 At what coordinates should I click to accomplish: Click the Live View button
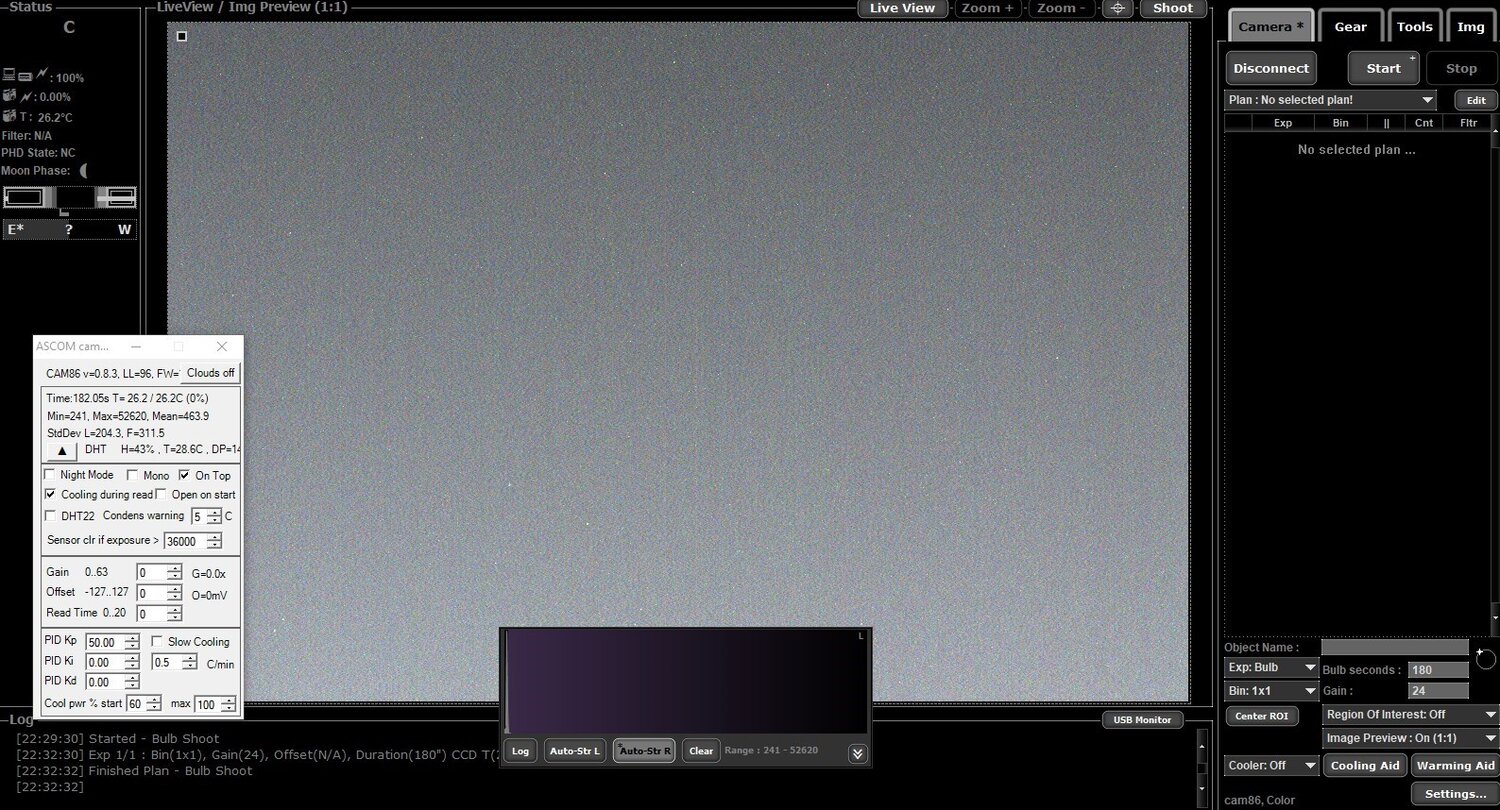(902, 8)
